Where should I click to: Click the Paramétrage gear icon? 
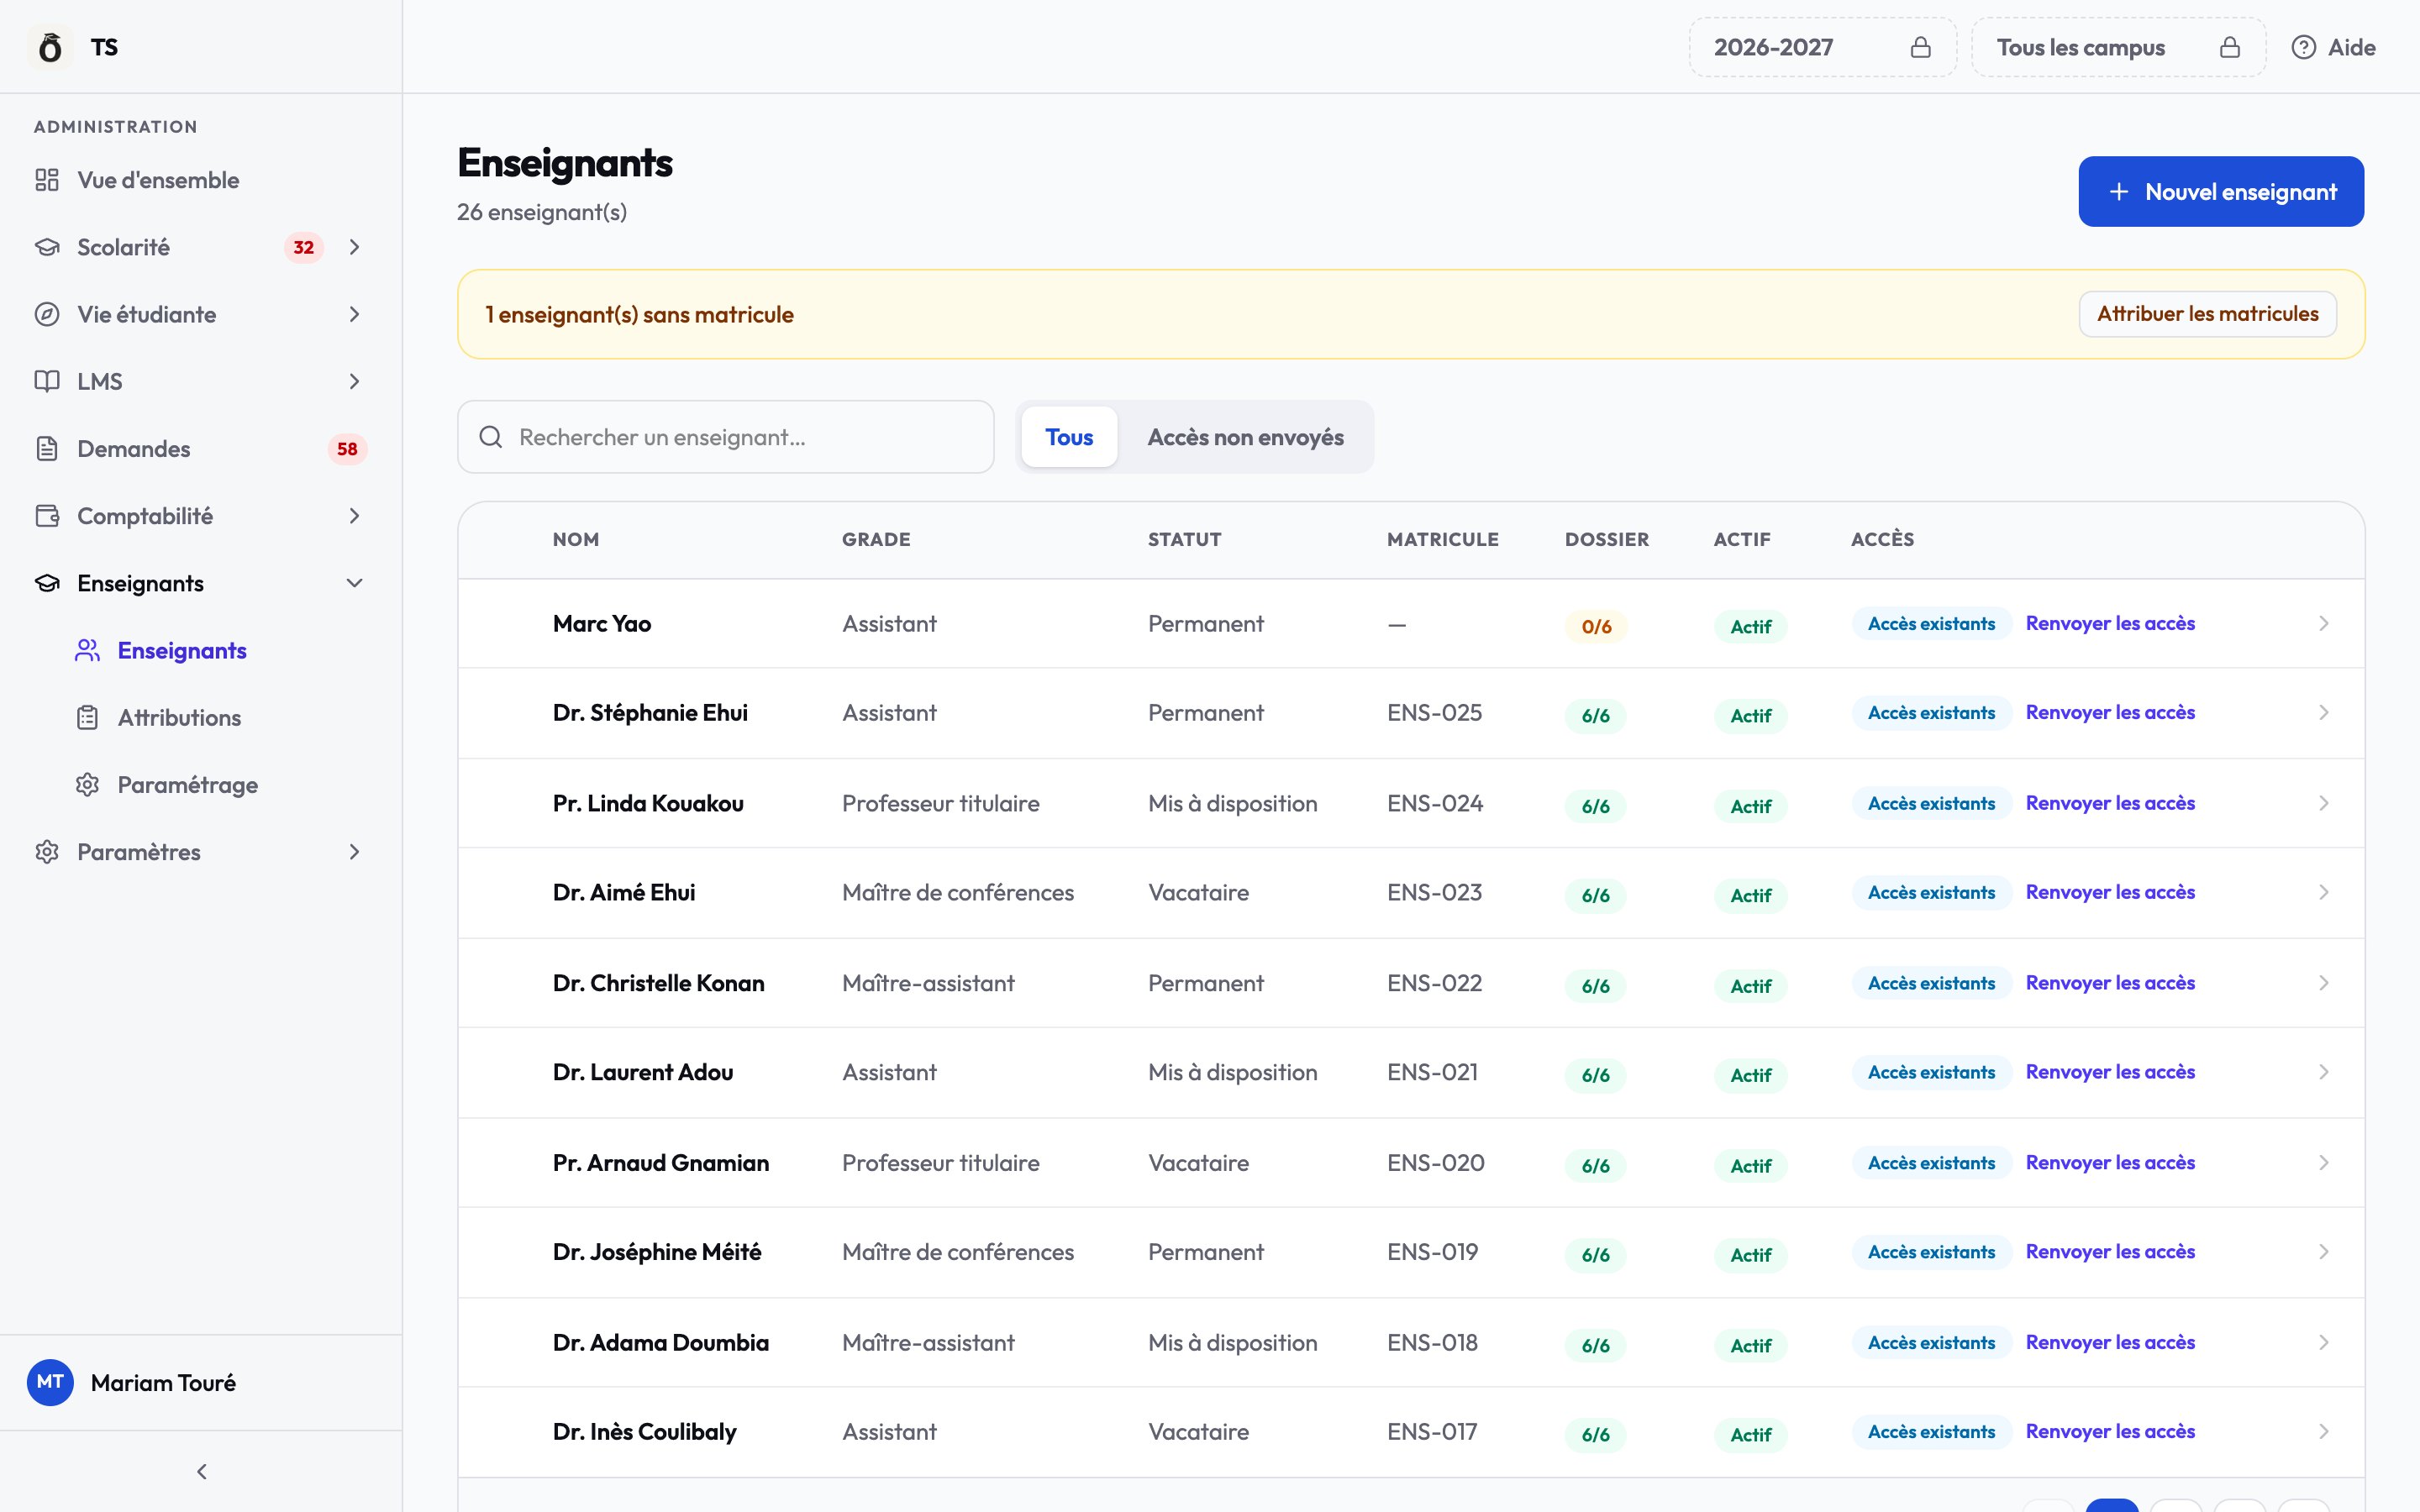pos(88,785)
